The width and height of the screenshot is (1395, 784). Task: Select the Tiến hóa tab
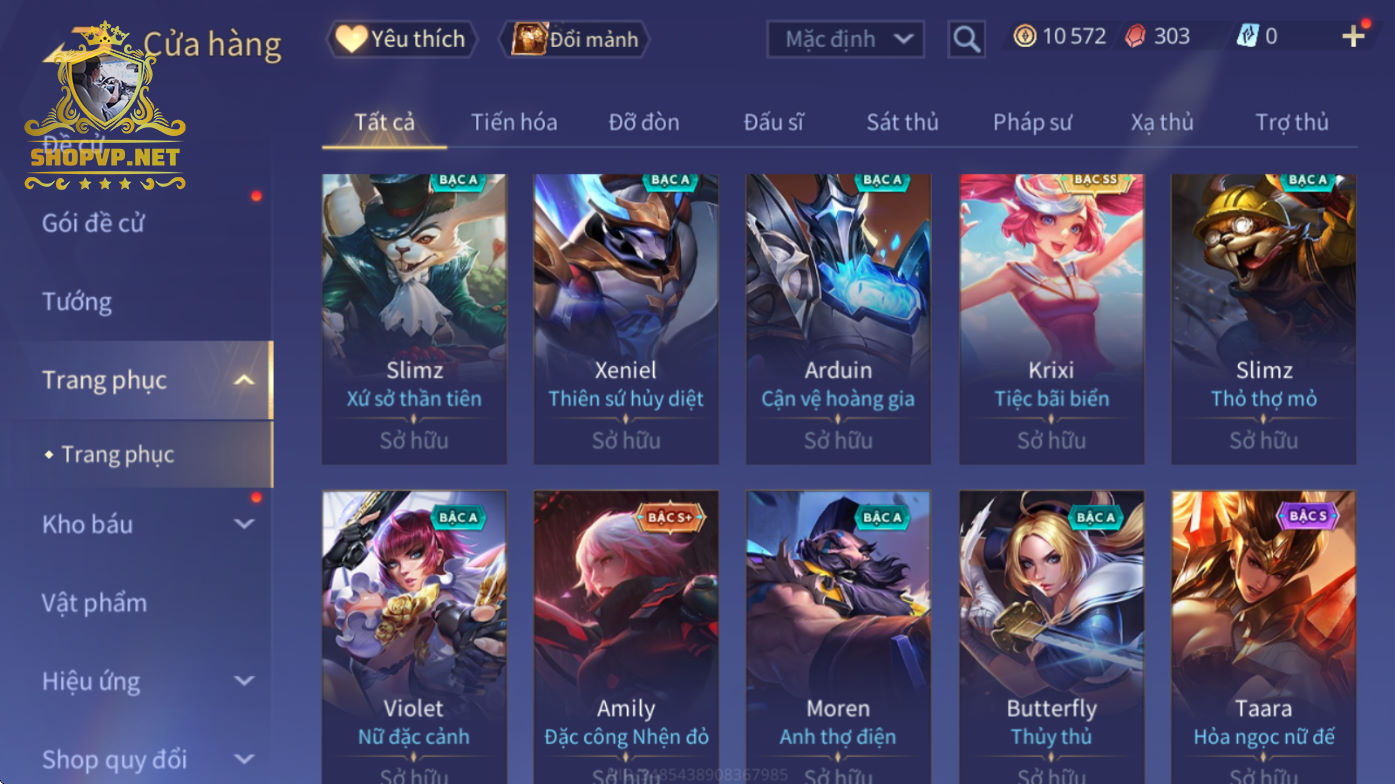pyautogui.click(x=514, y=122)
